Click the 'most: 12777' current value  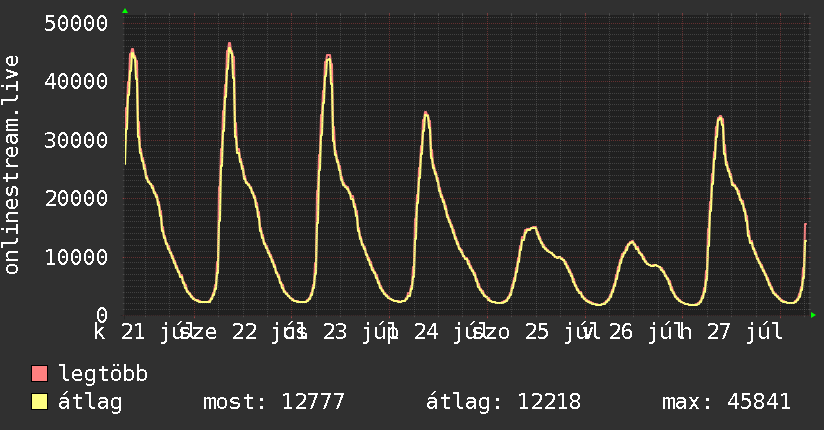coord(273,402)
